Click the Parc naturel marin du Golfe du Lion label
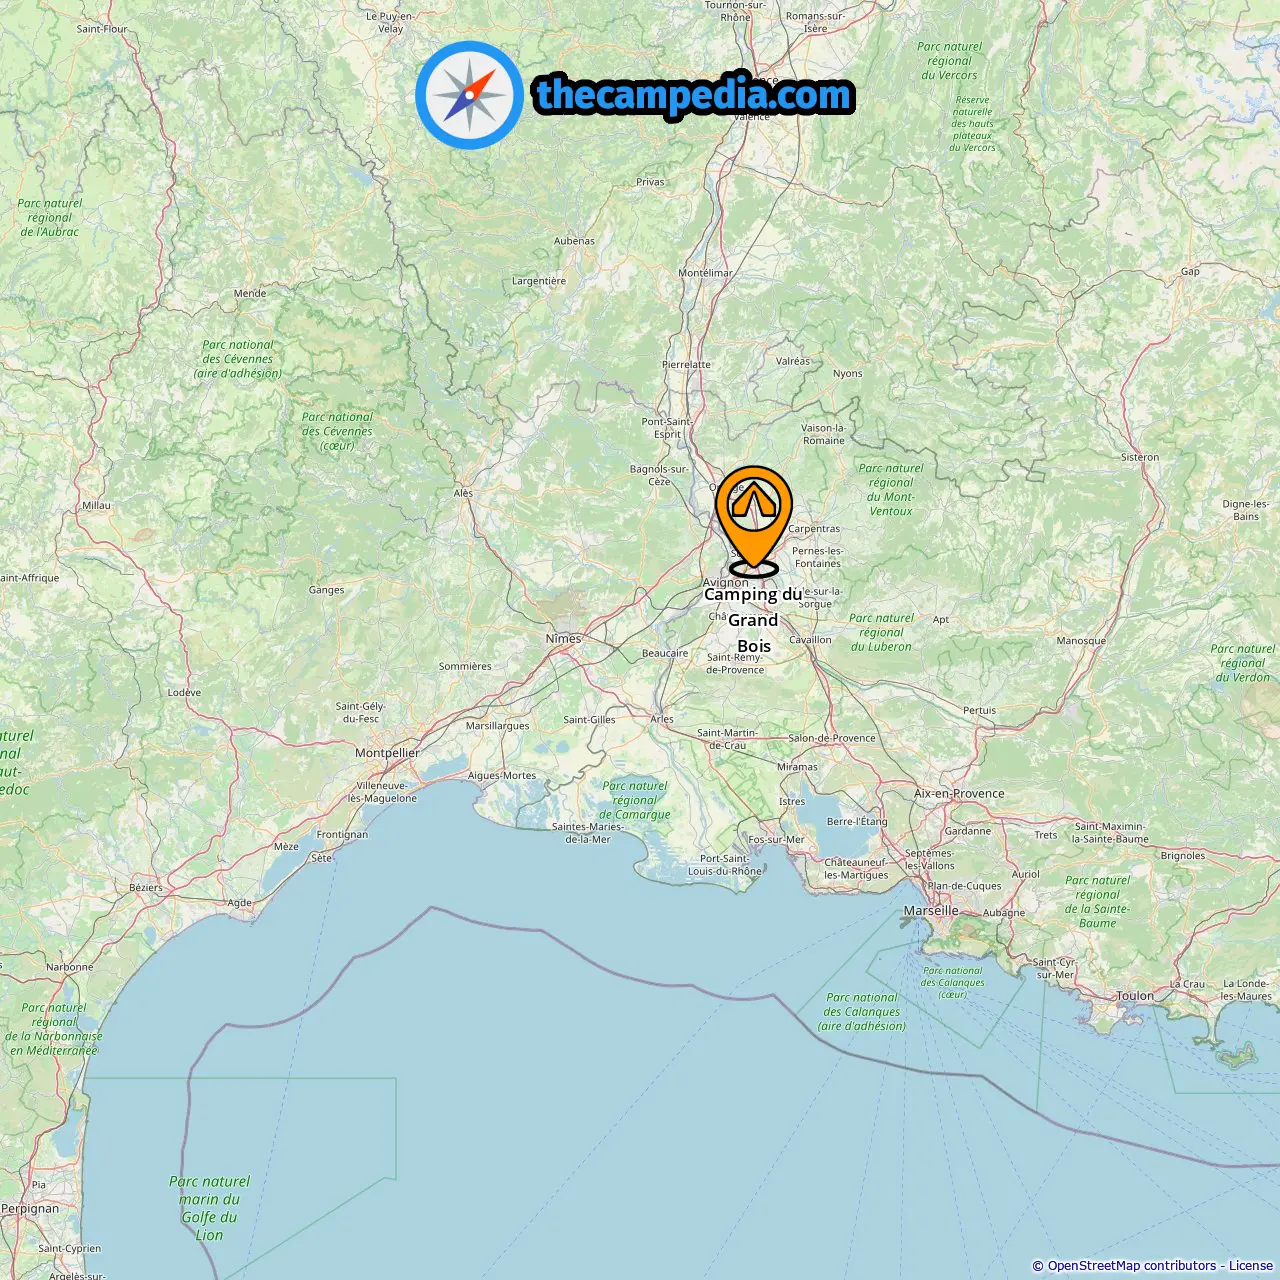The image size is (1280, 1280). (x=209, y=1208)
